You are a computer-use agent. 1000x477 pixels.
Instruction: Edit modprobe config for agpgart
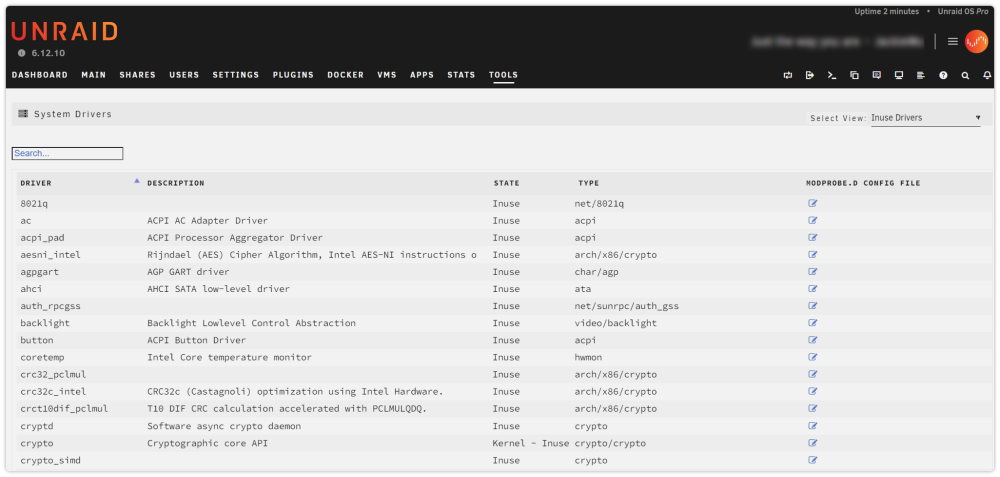(x=812, y=272)
